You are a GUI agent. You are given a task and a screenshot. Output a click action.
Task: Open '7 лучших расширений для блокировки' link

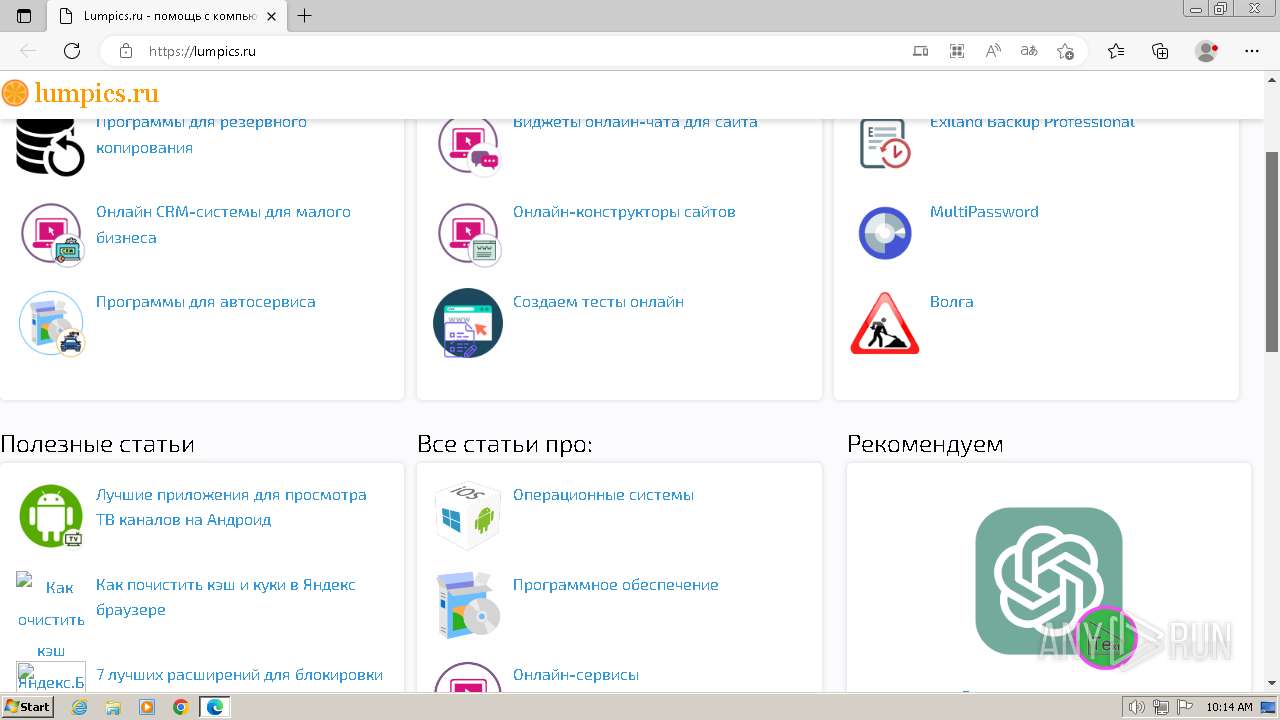pyautogui.click(x=239, y=675)
